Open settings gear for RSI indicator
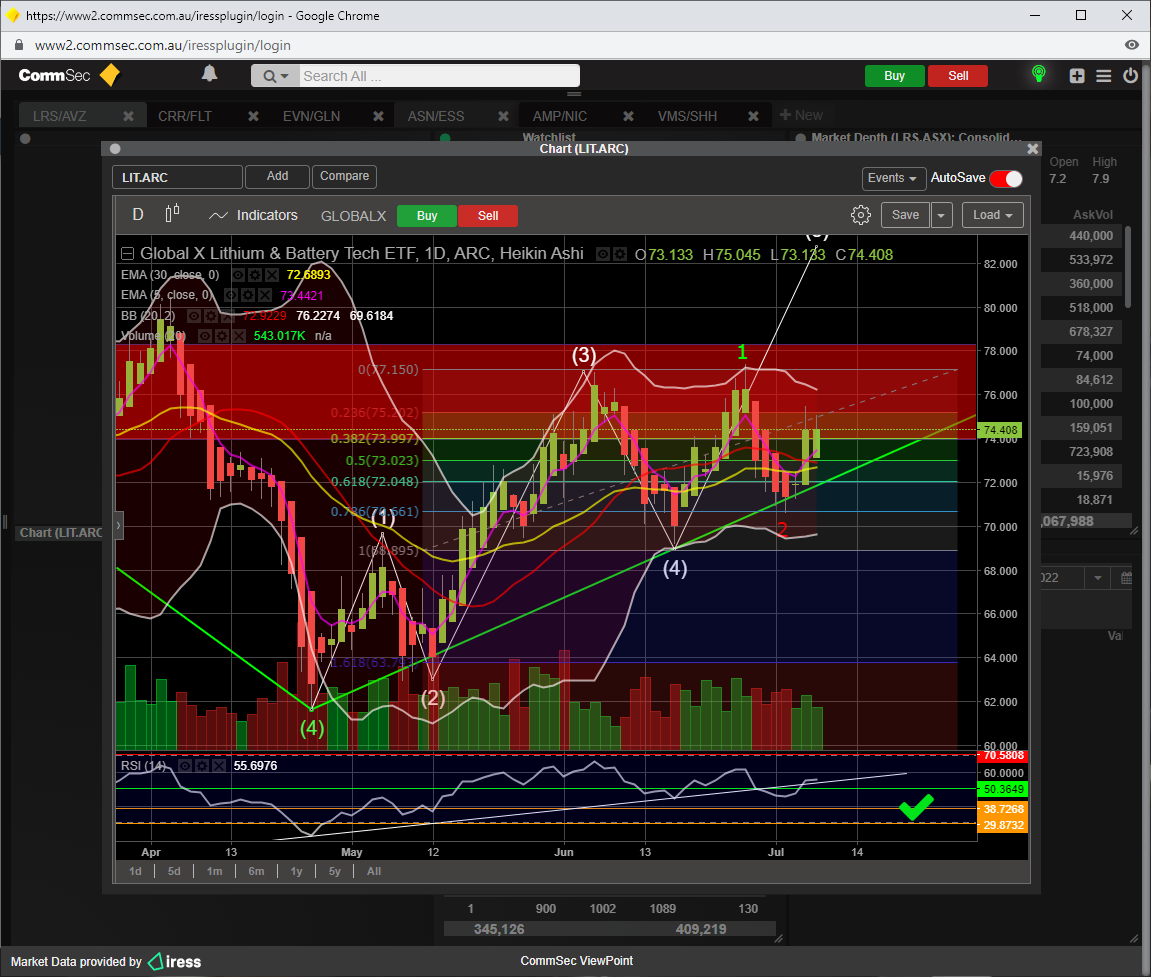The width and height of the screenshot is (1151, 977). click(x=202, y=766)
